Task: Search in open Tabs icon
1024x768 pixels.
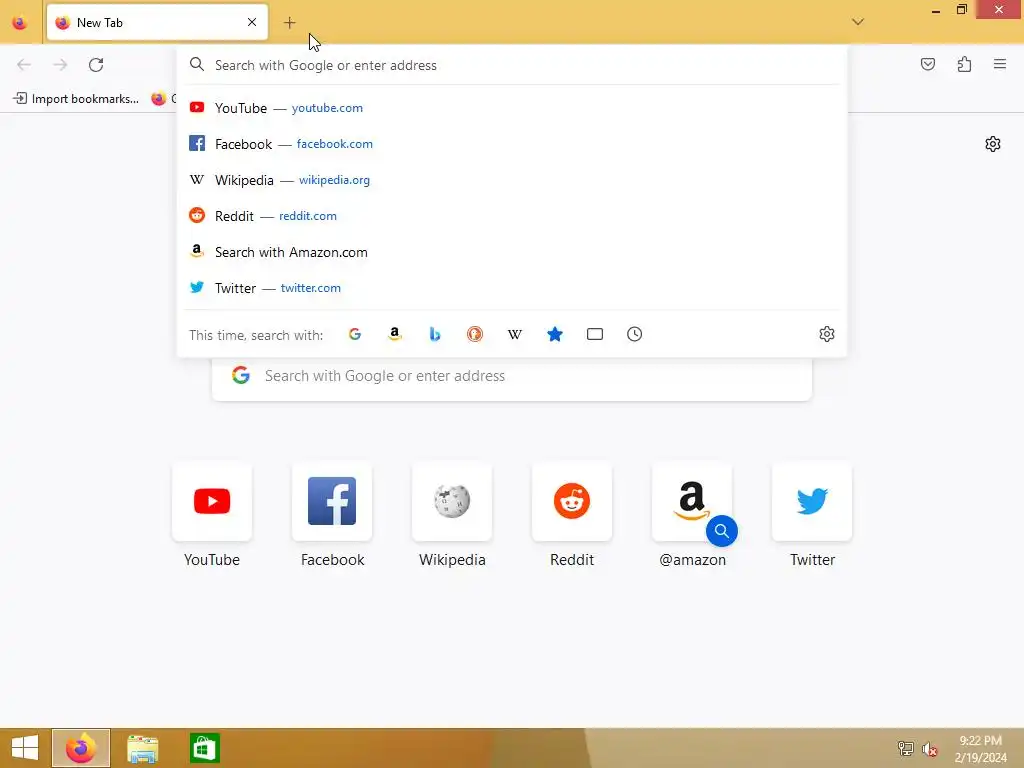Action: [594, 334]
